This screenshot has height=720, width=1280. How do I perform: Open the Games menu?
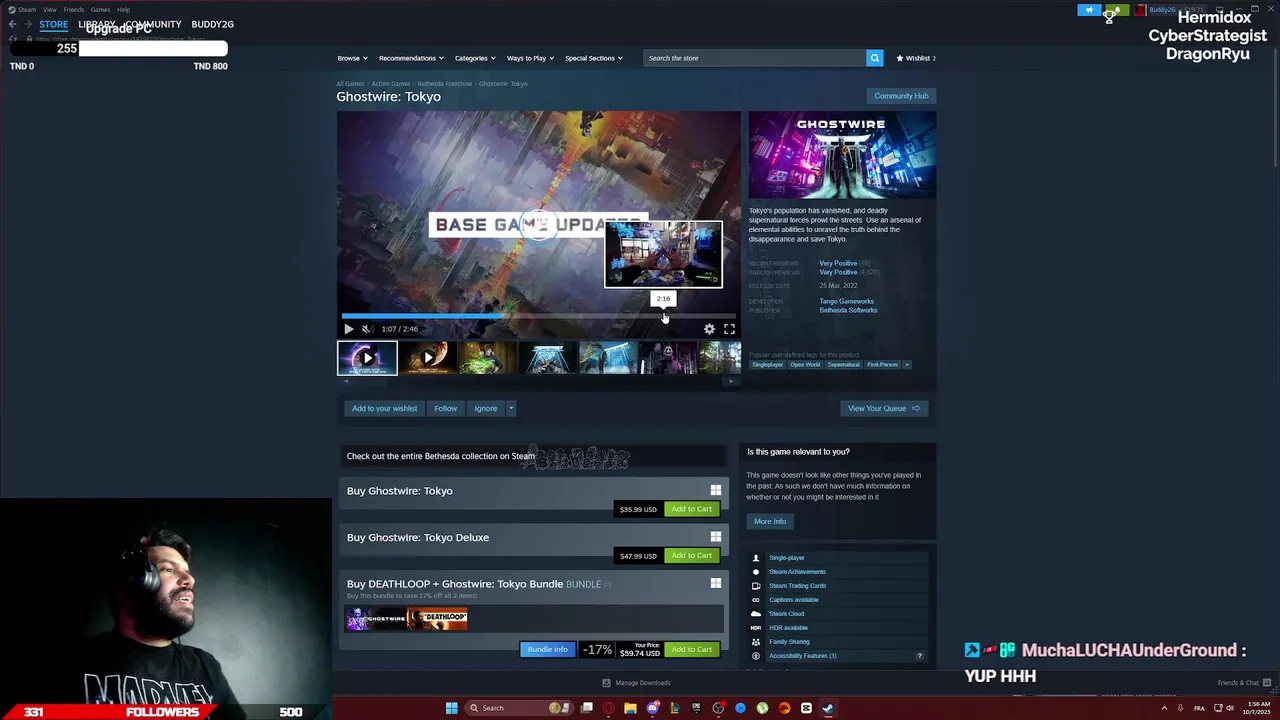tap(100, 9)
